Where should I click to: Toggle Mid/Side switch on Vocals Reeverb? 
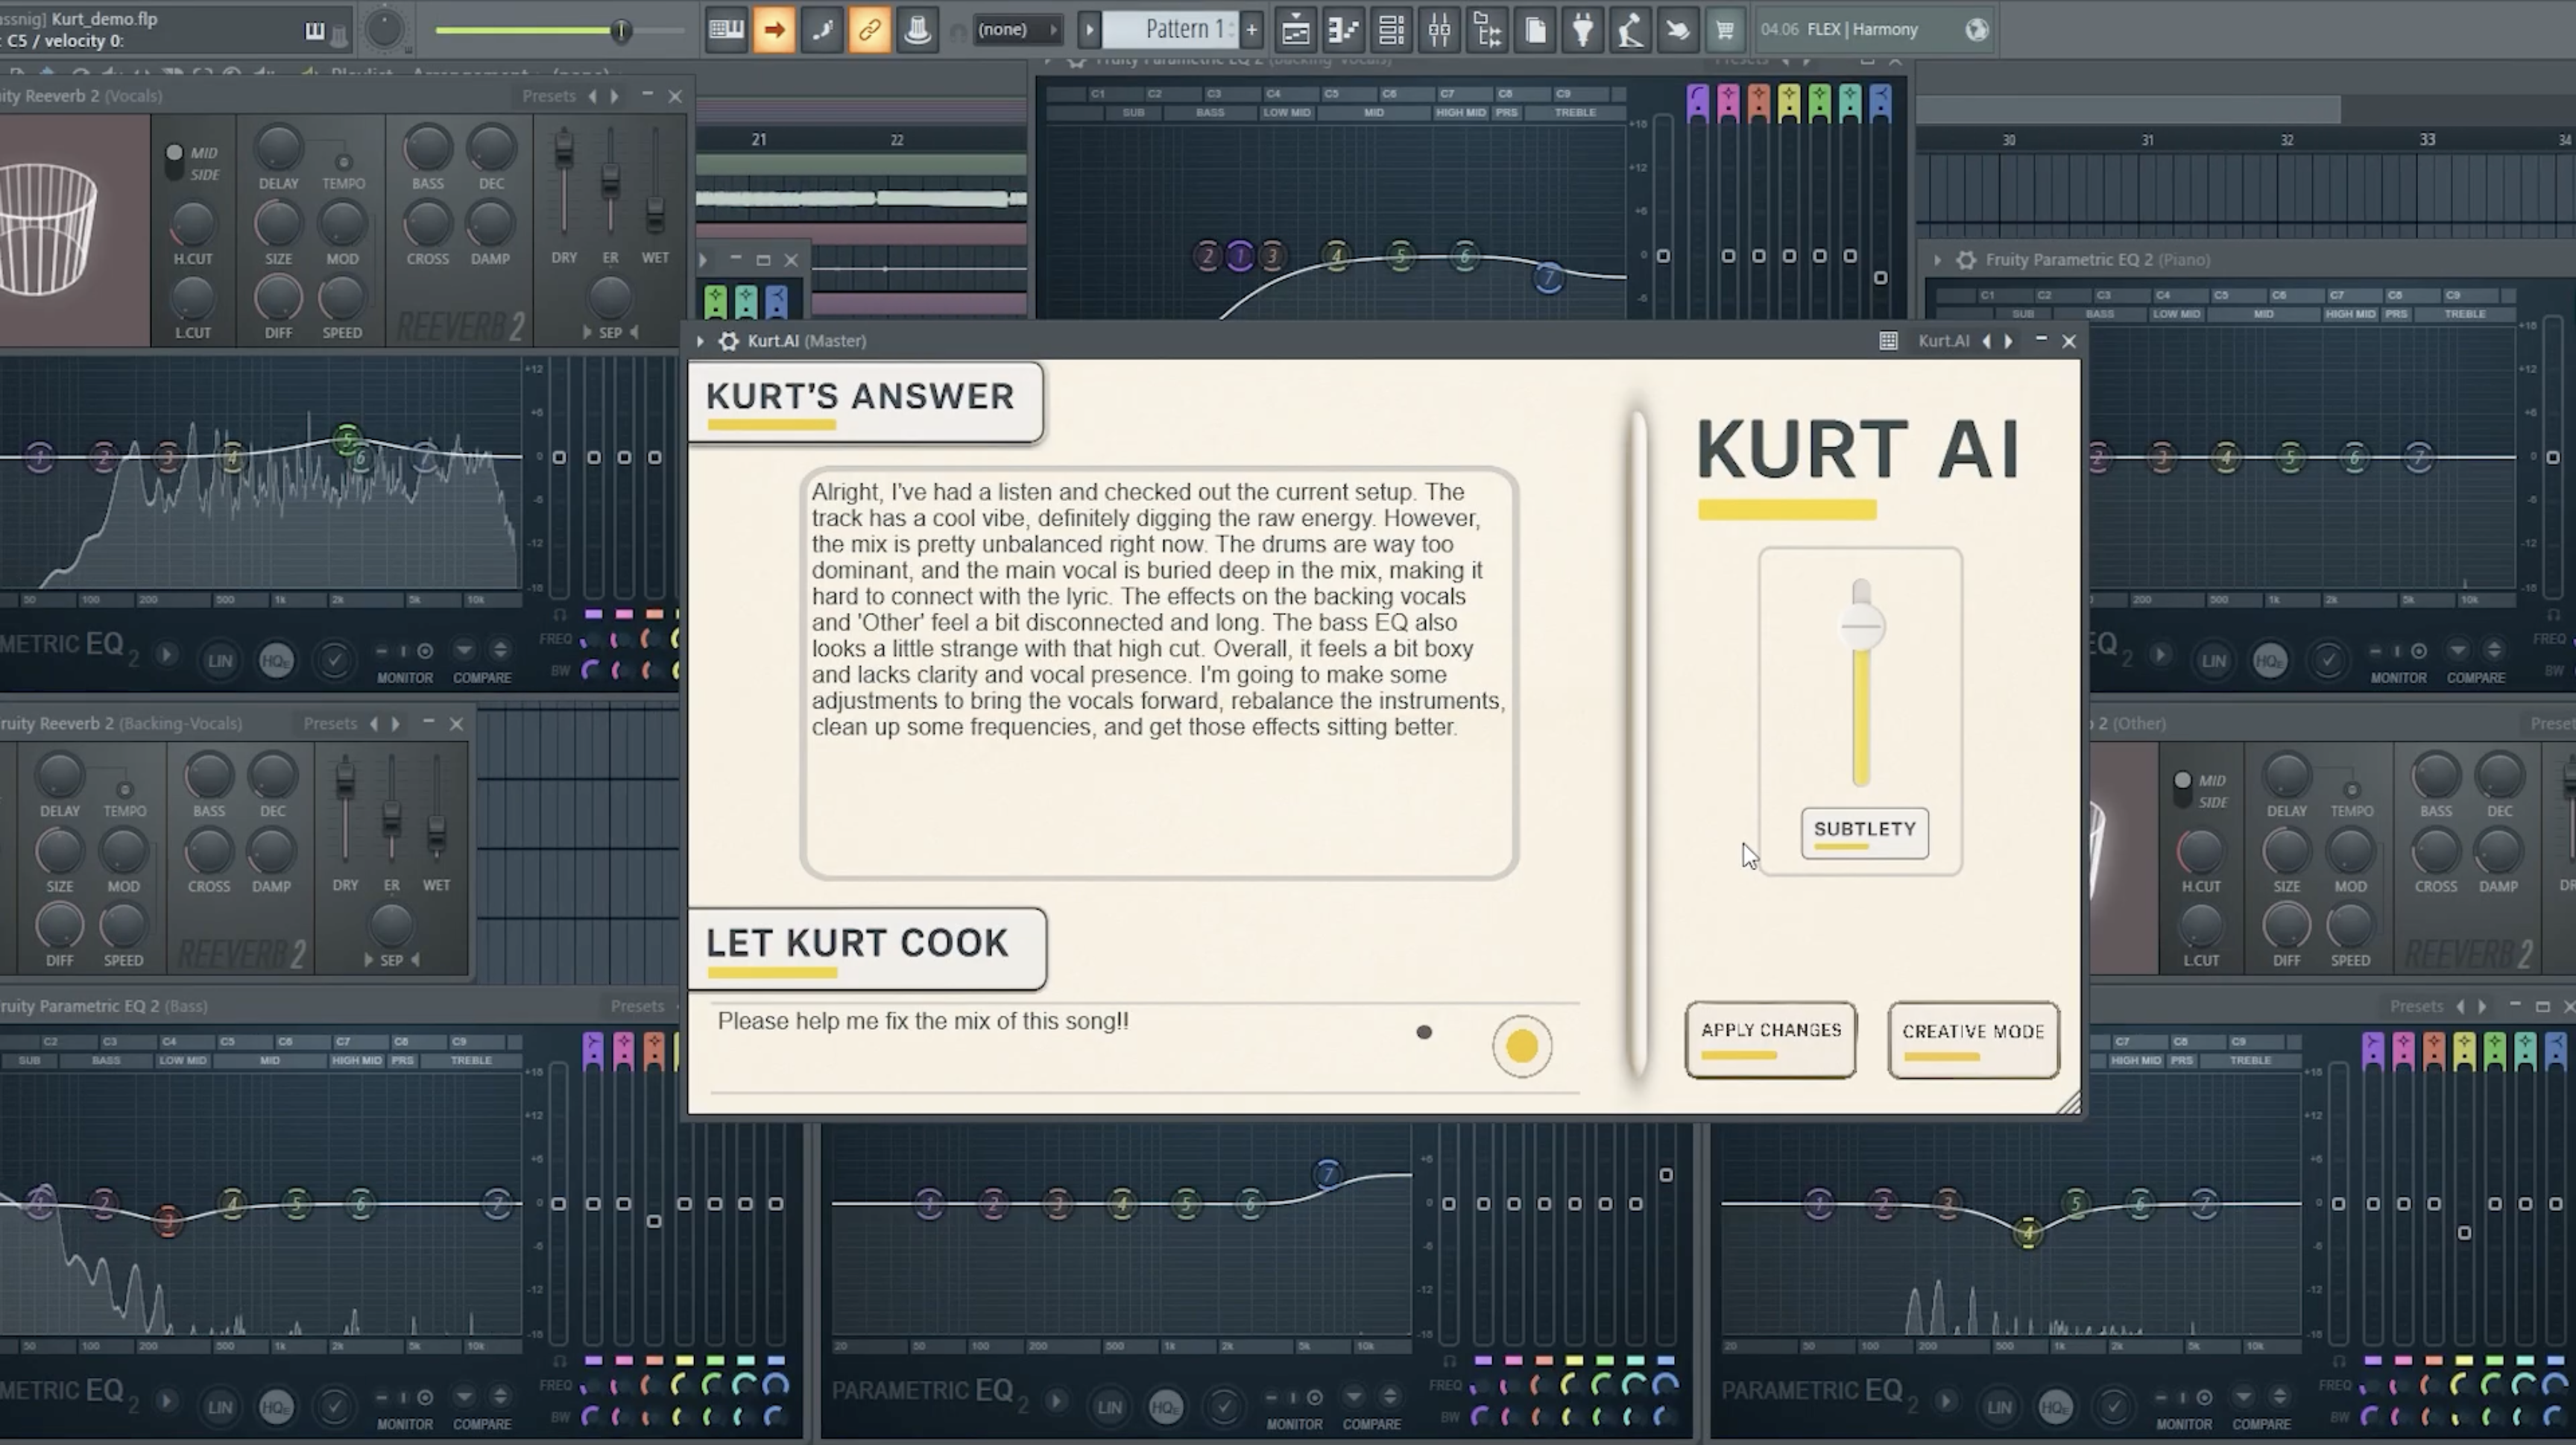(x=174, y=162)
